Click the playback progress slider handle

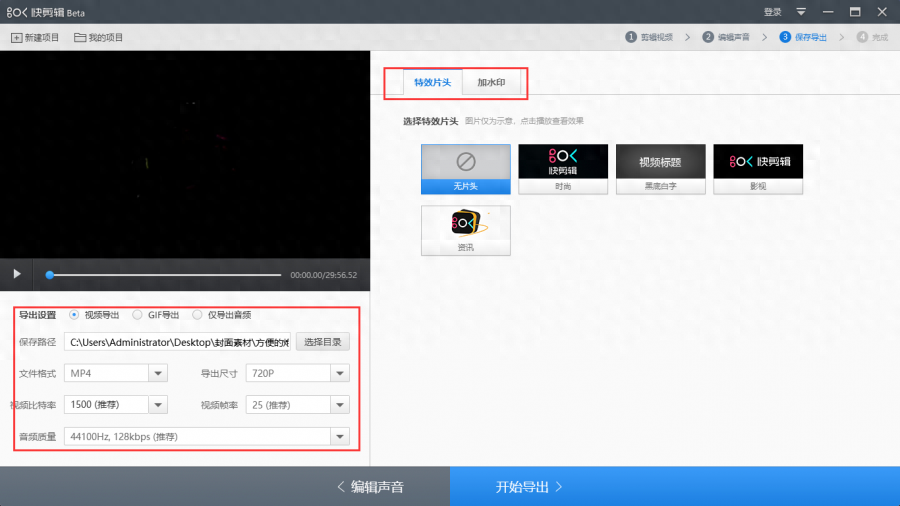(x=50, y=275)
